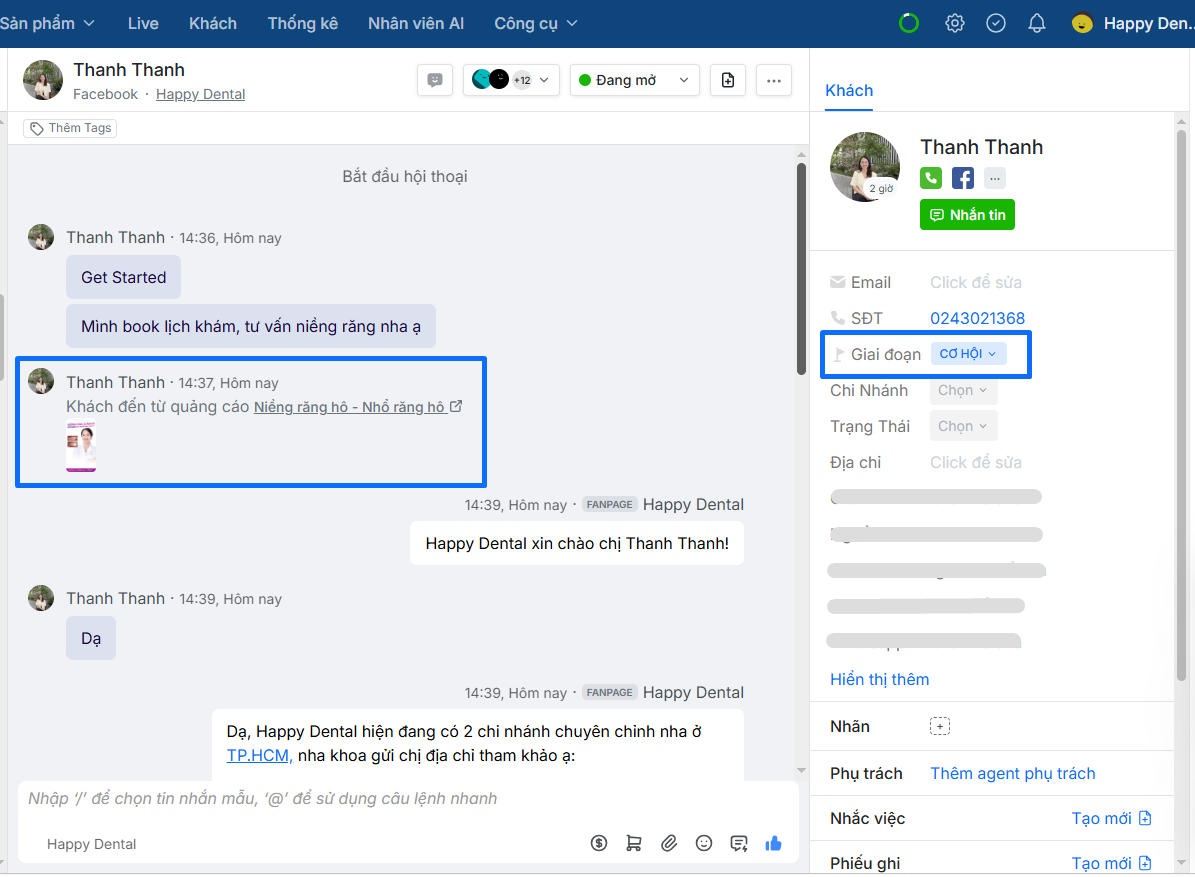Open the Thống kê menu
The height and width of the screenshot is (877, 1195).
point(303,23)
